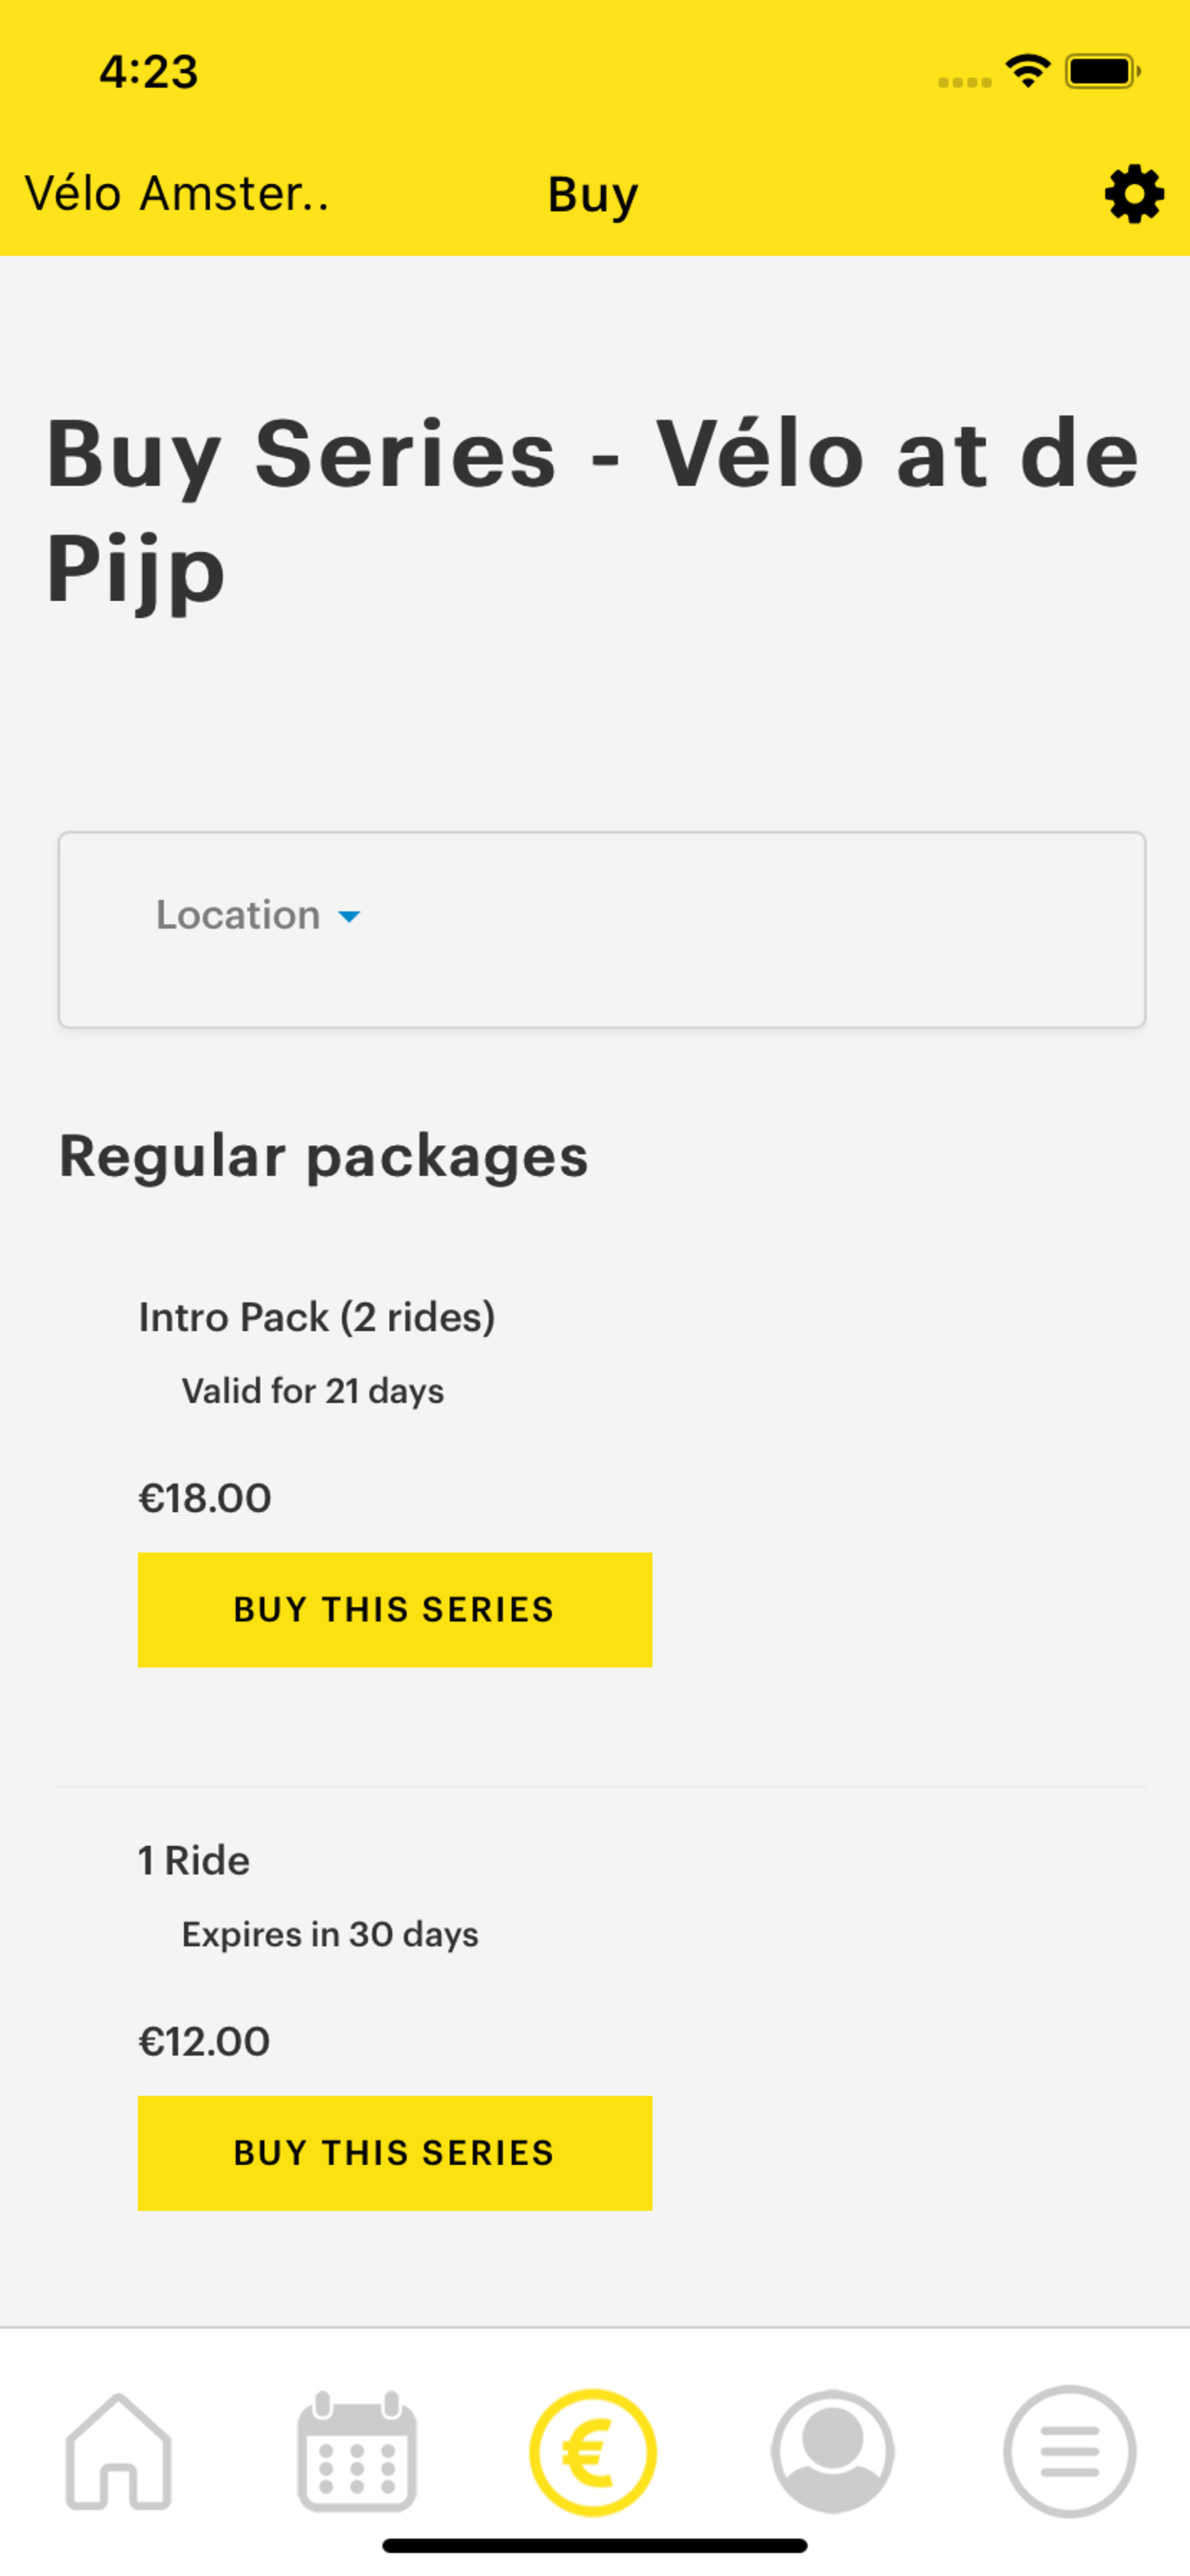Open the Location selector box
The height and width of the screenshot is (2576, 1190).
tap(602, 930)
